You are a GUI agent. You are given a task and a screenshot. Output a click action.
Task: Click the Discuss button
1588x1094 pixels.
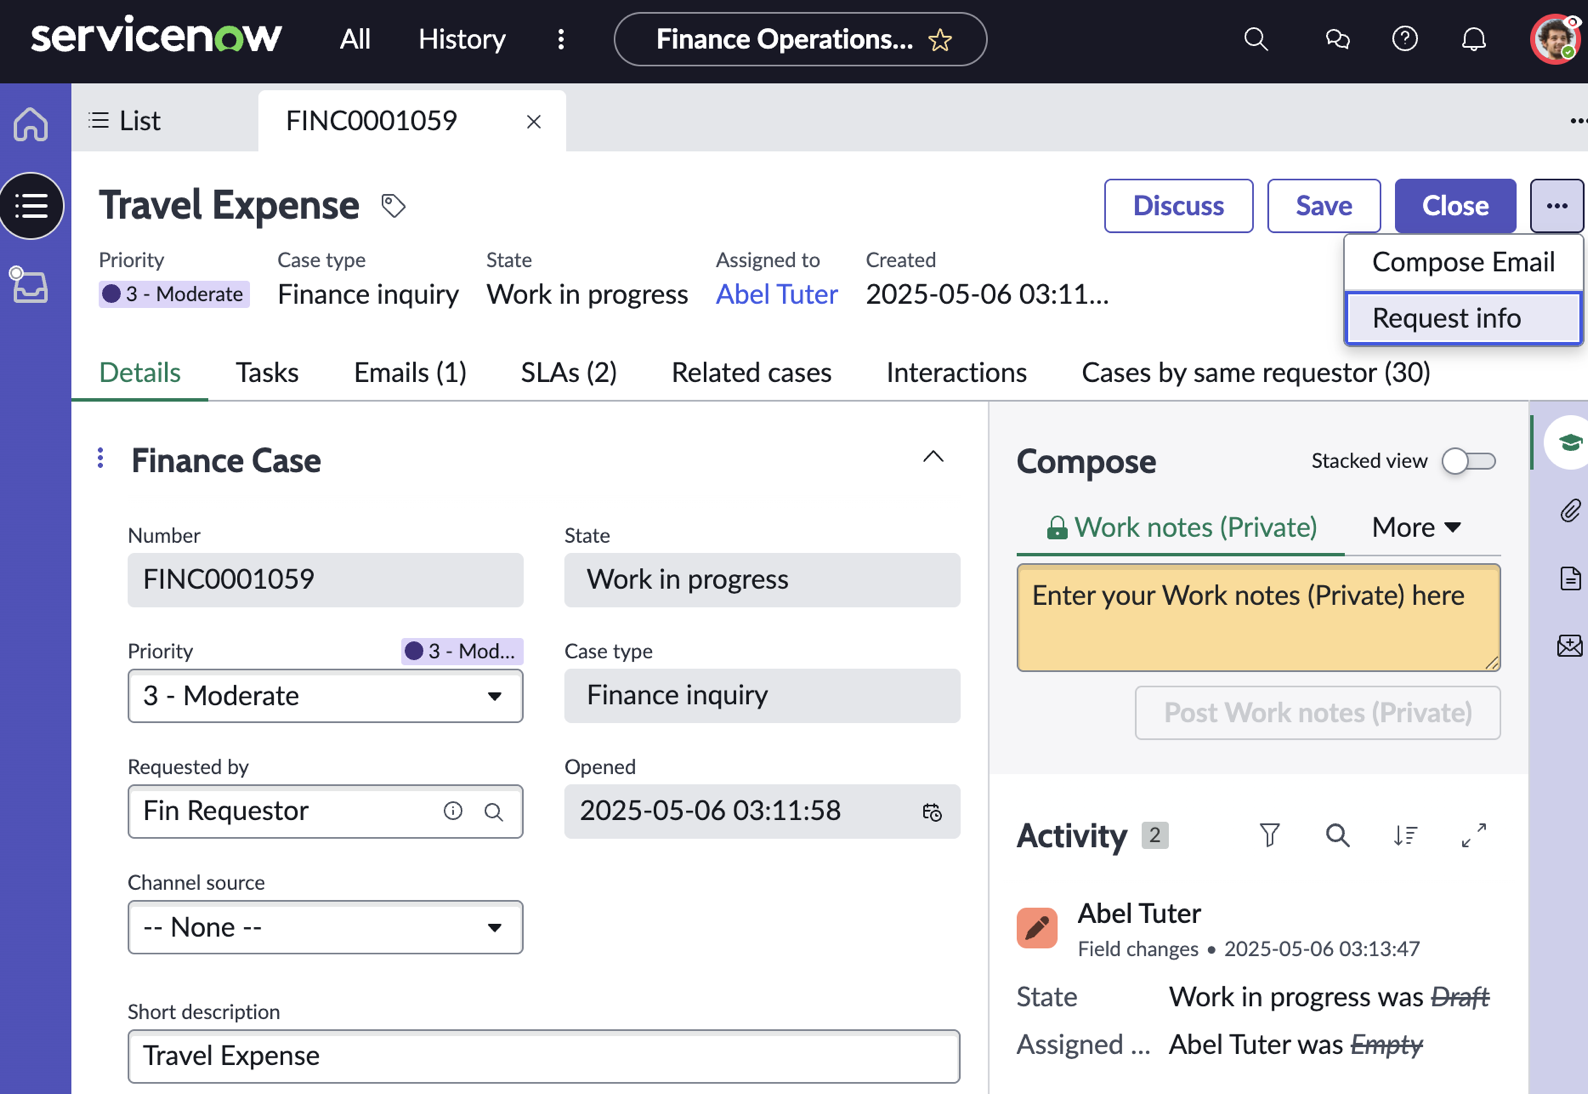click(1178, 206)
